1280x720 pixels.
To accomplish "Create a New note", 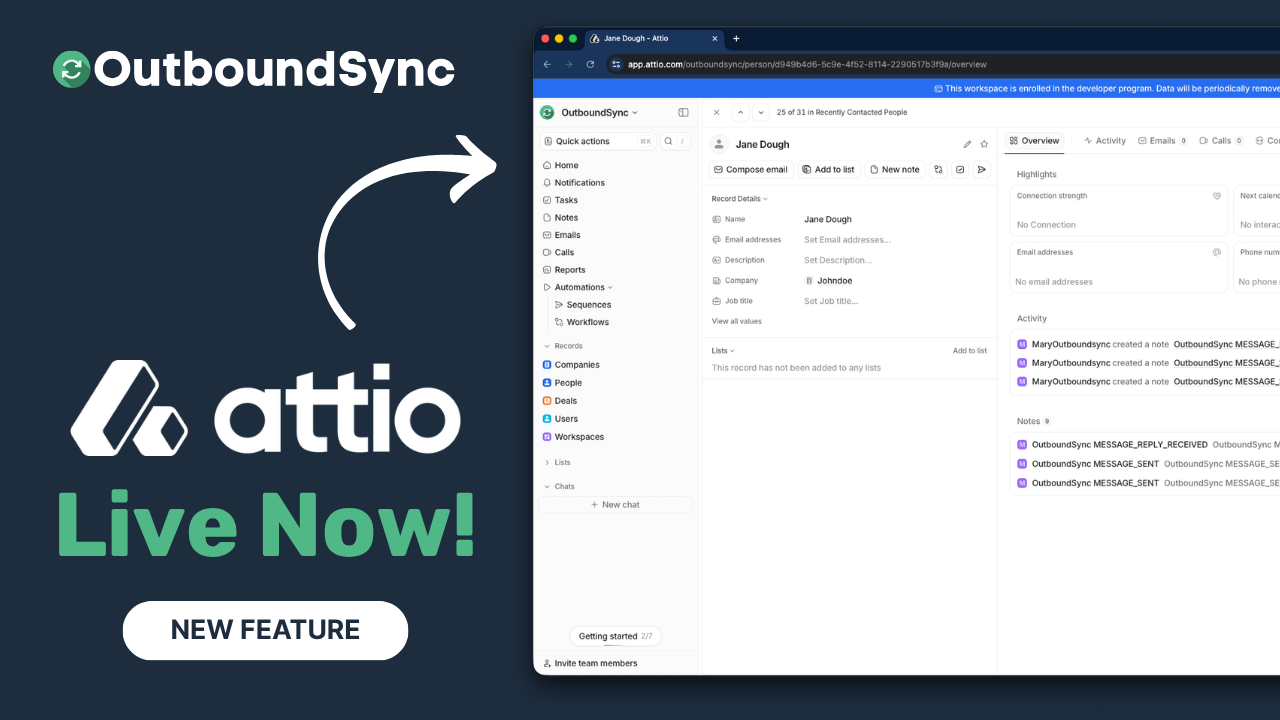I will tap(894, 170).
